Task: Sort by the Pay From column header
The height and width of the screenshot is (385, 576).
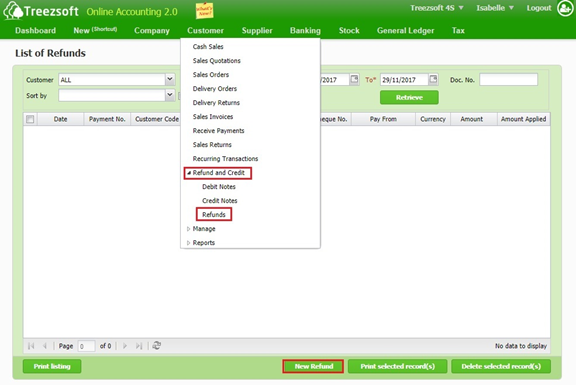Action: click(x=383, y=119)
